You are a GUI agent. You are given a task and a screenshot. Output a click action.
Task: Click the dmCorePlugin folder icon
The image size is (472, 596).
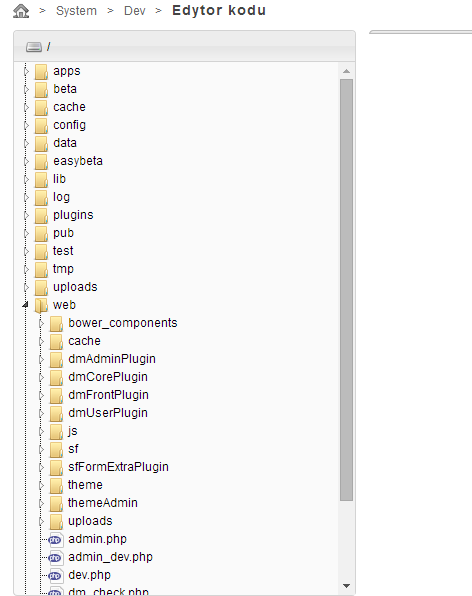(56, 377)
